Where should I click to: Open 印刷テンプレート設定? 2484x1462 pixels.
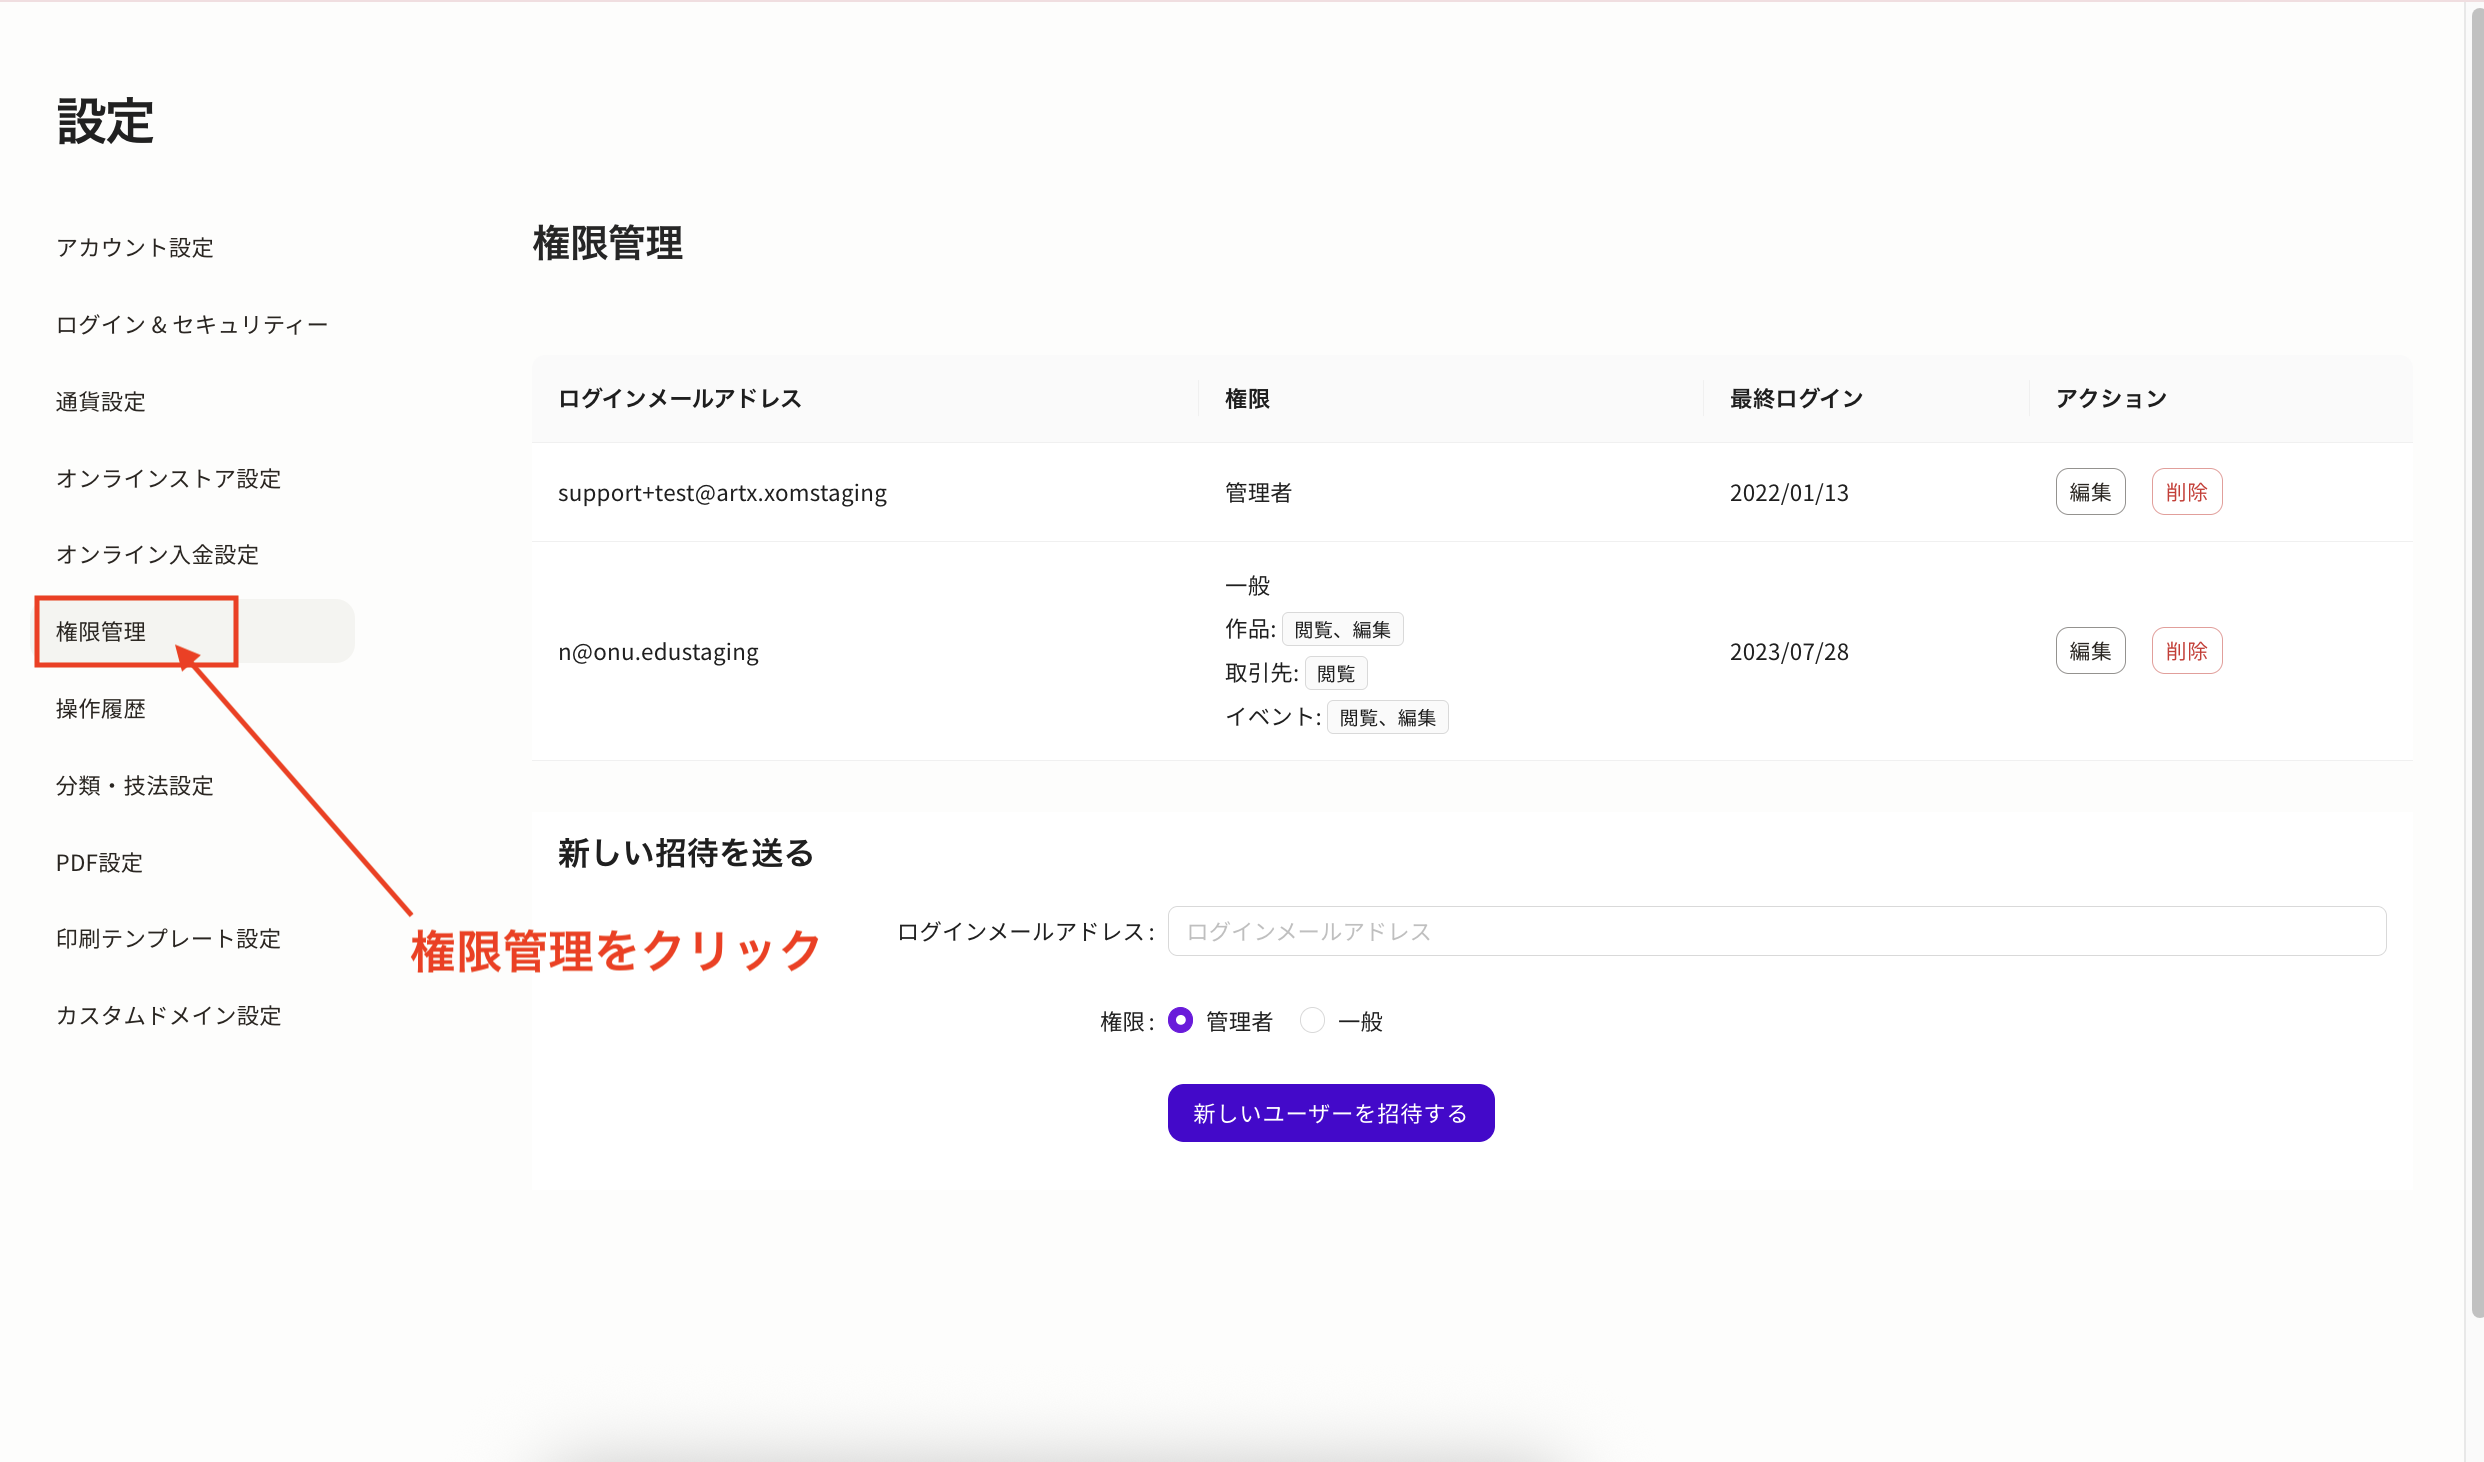point(168,939)
